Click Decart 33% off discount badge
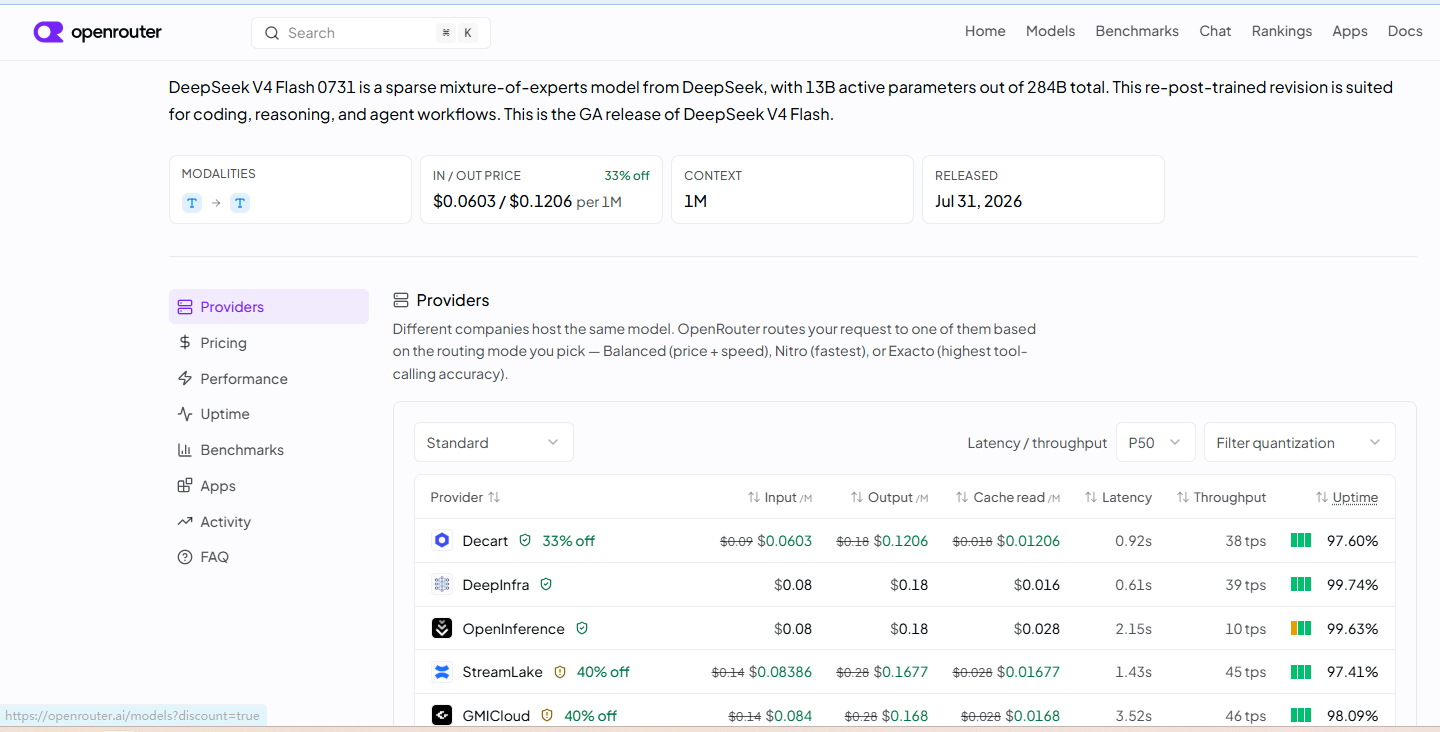Viewport: 1440px width, 732px height. click(x=568, y=541)
